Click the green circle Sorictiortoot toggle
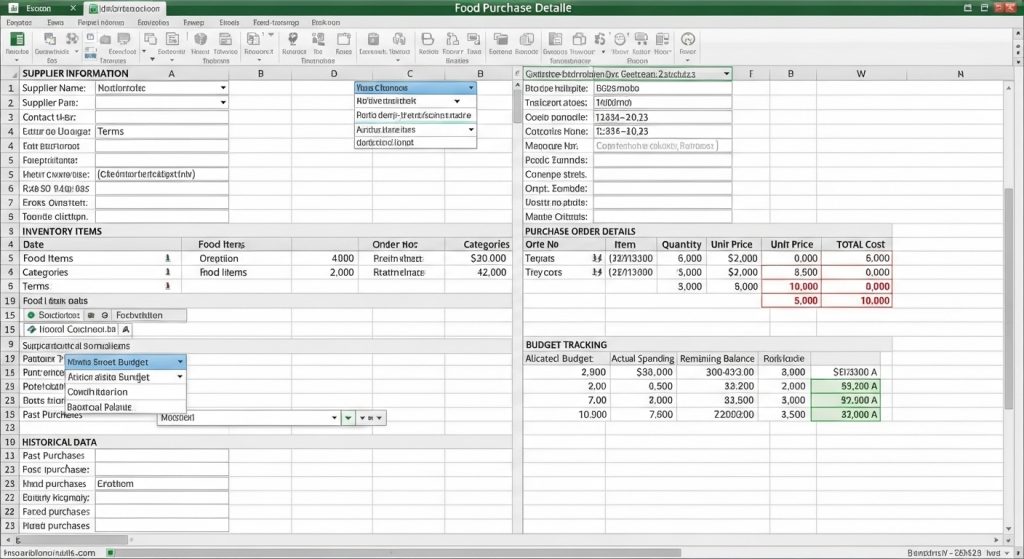This screenshot has width=1024, height=559. (31, 315)
